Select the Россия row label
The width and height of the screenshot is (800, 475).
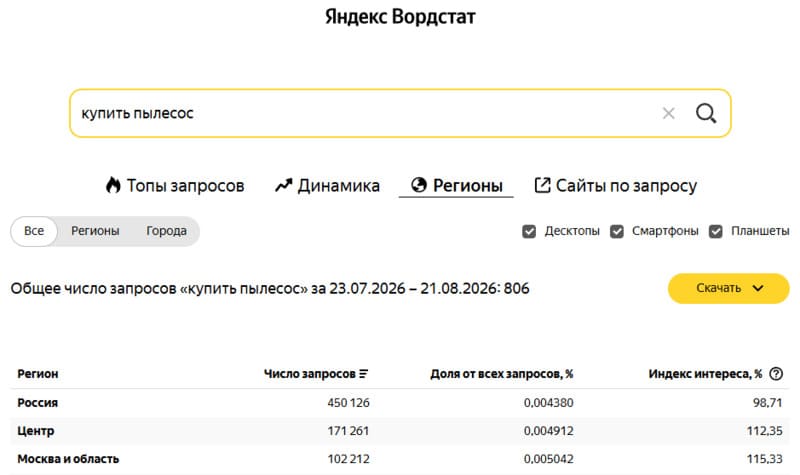(x=38, y=403)
